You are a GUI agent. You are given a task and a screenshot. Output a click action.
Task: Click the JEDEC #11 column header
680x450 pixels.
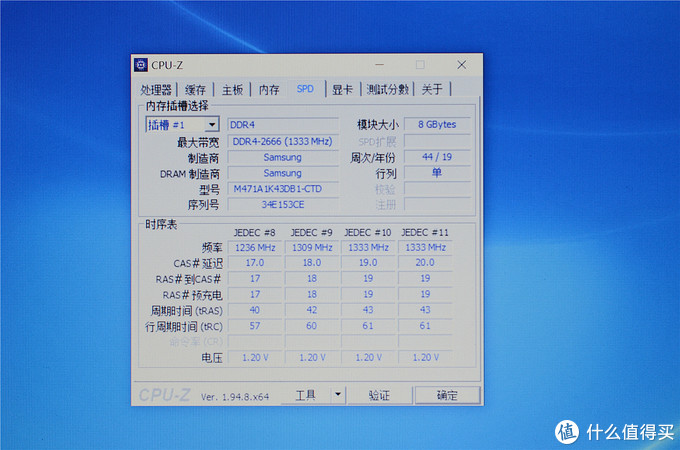click(425, 233)
